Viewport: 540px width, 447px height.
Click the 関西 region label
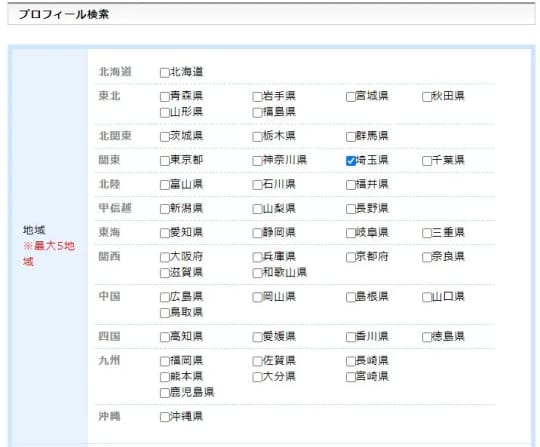pyautogui.click(x=110, y=256)
